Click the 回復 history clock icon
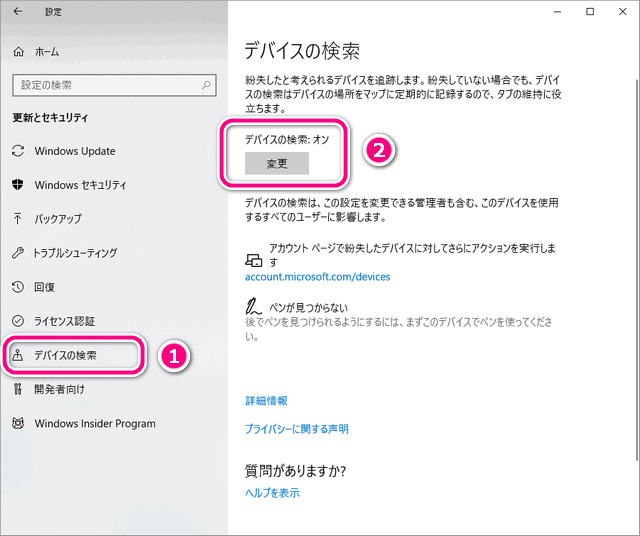The width and height of the screenshot is (640, 536). click(18, 287)
